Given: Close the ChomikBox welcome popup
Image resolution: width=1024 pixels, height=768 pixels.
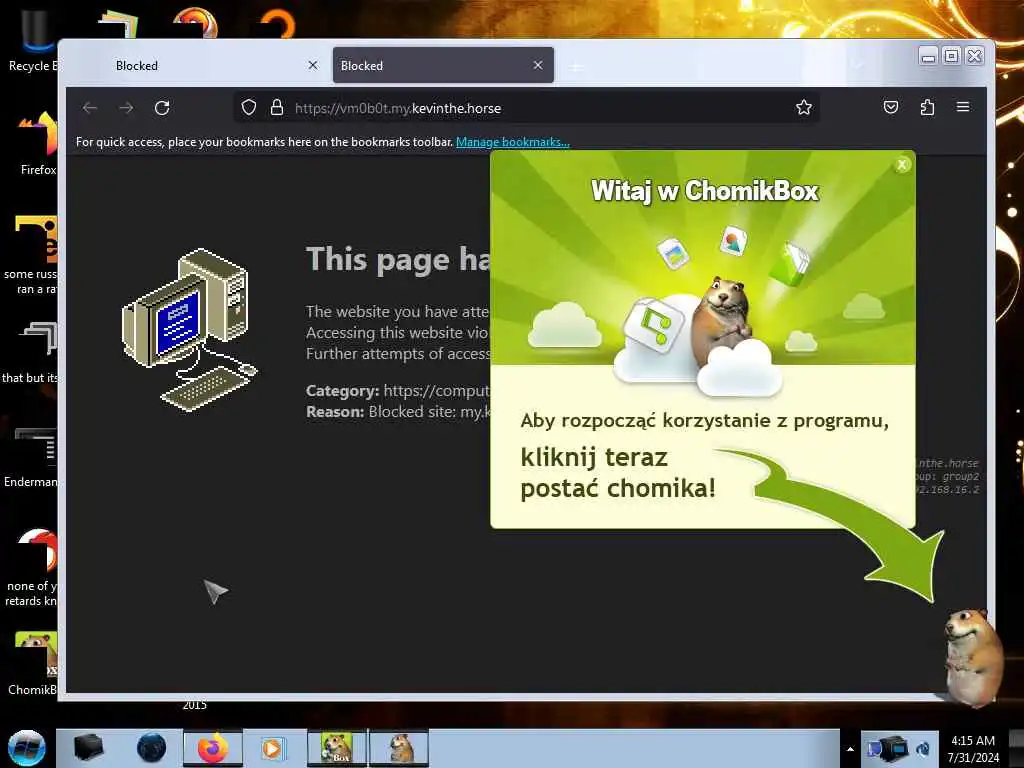Looking at the screenshot, I should click(902, 165).
